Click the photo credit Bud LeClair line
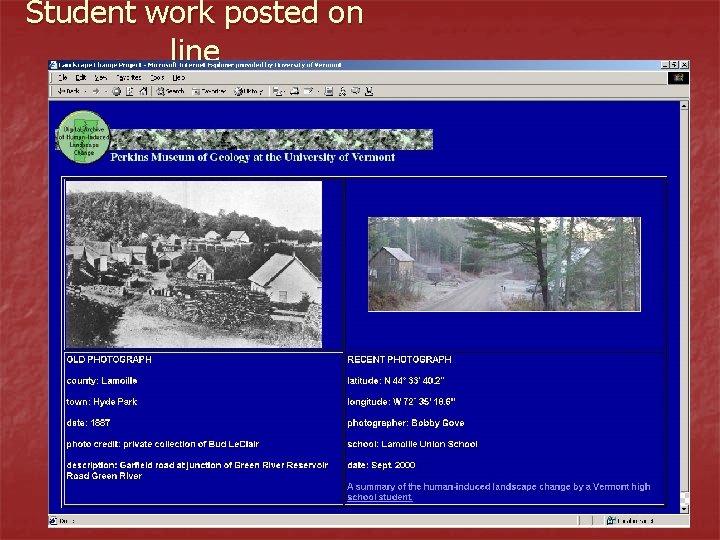This screenshot has height=540, width=720. tap(163, 444)
